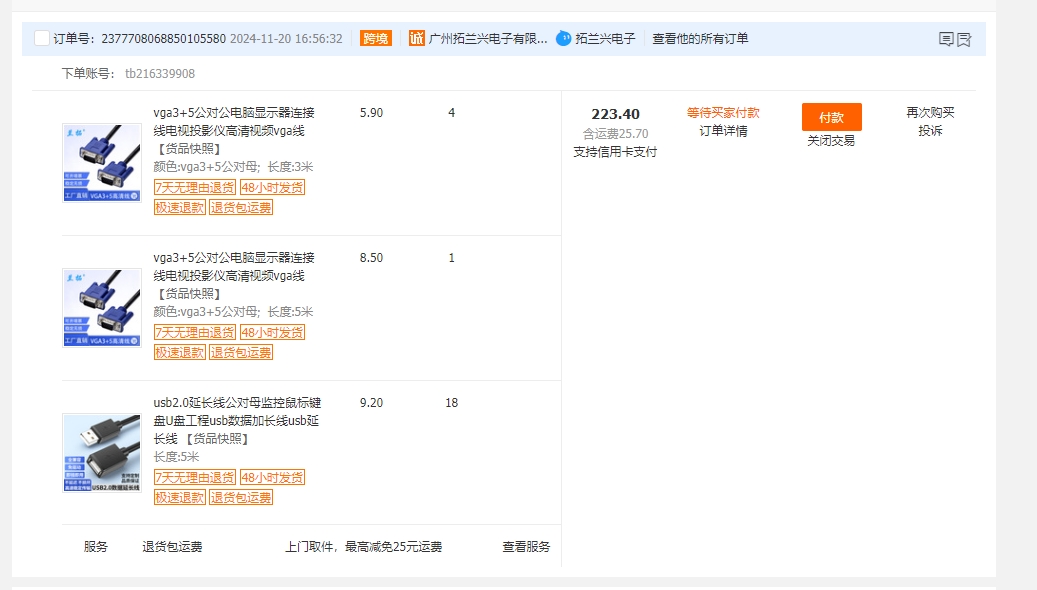Viewport: 1037px width, 590px height.
Task: Click 查看服务 link
Action: (x=526, y=547)
